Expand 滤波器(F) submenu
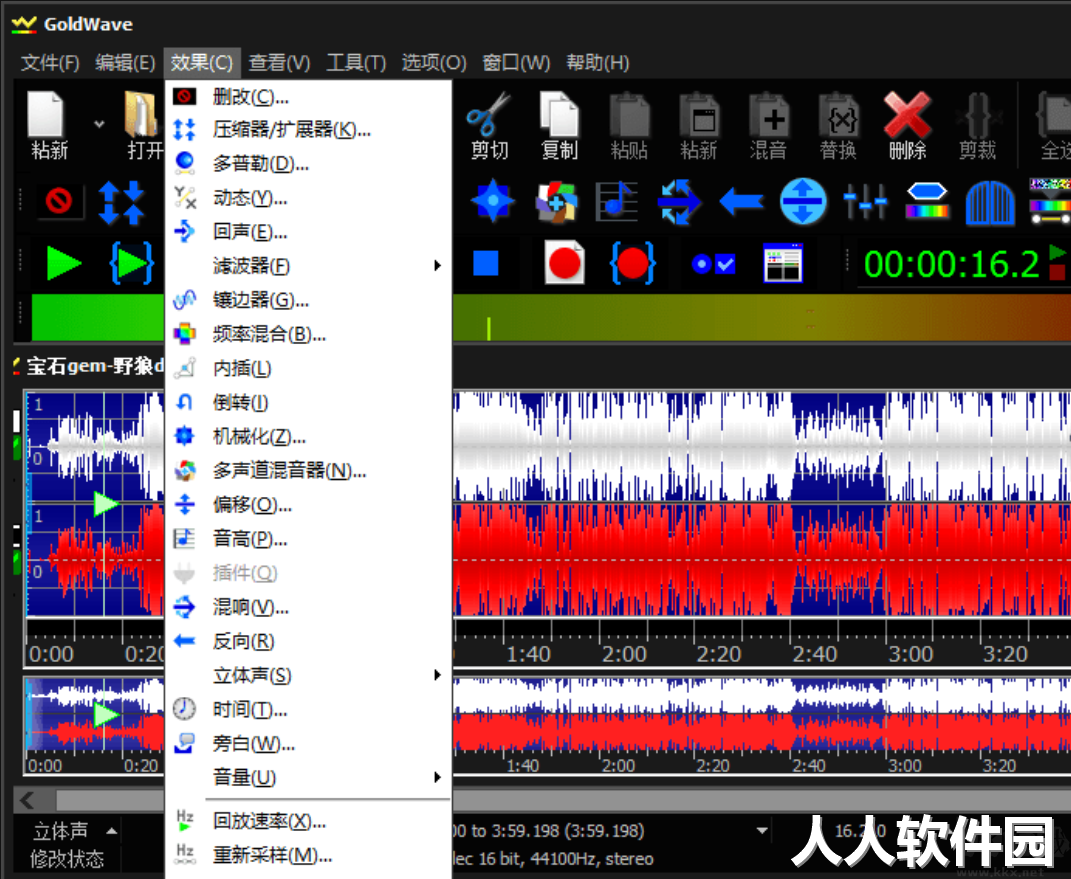 coord(437,265)
